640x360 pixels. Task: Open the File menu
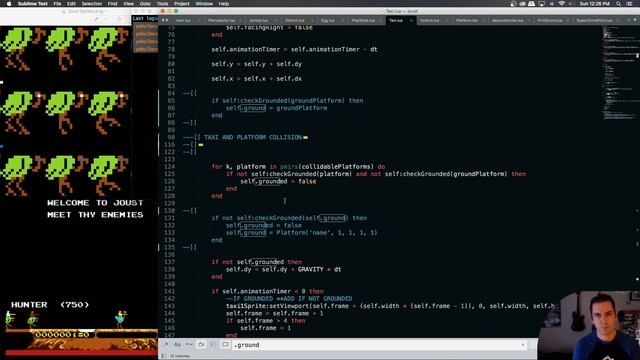[57, 4]
